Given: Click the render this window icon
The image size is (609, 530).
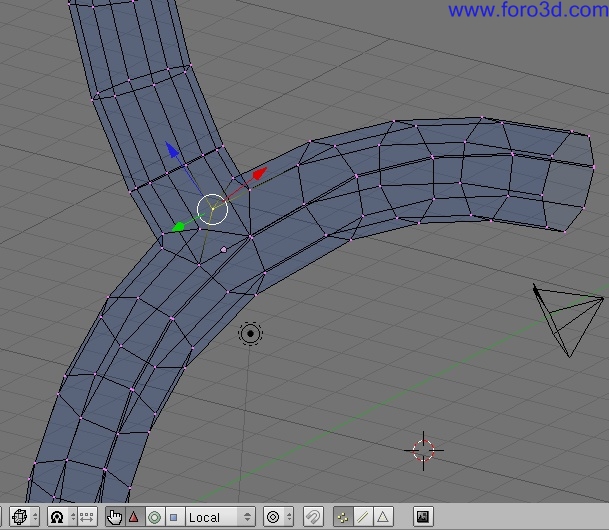Looking at the screenshot, I should pos(423,517).
